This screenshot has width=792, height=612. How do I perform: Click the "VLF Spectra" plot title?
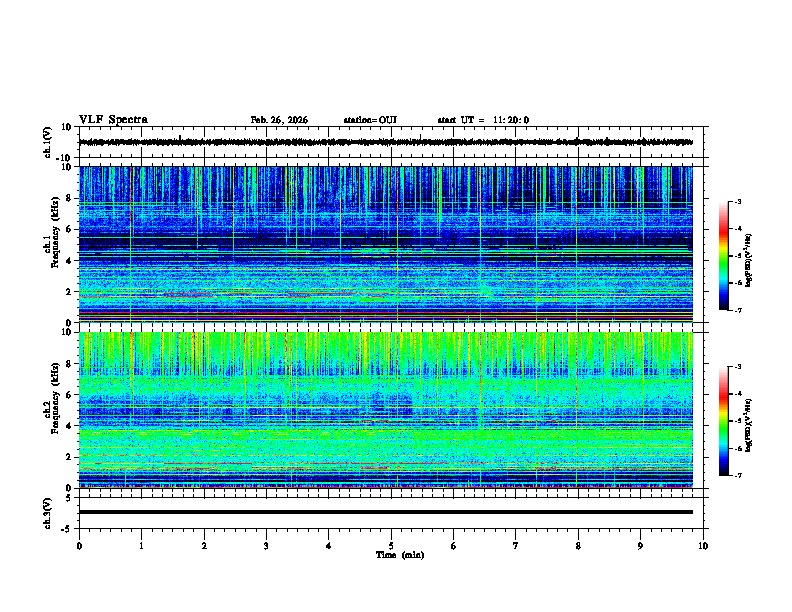[x=113, y=120]
